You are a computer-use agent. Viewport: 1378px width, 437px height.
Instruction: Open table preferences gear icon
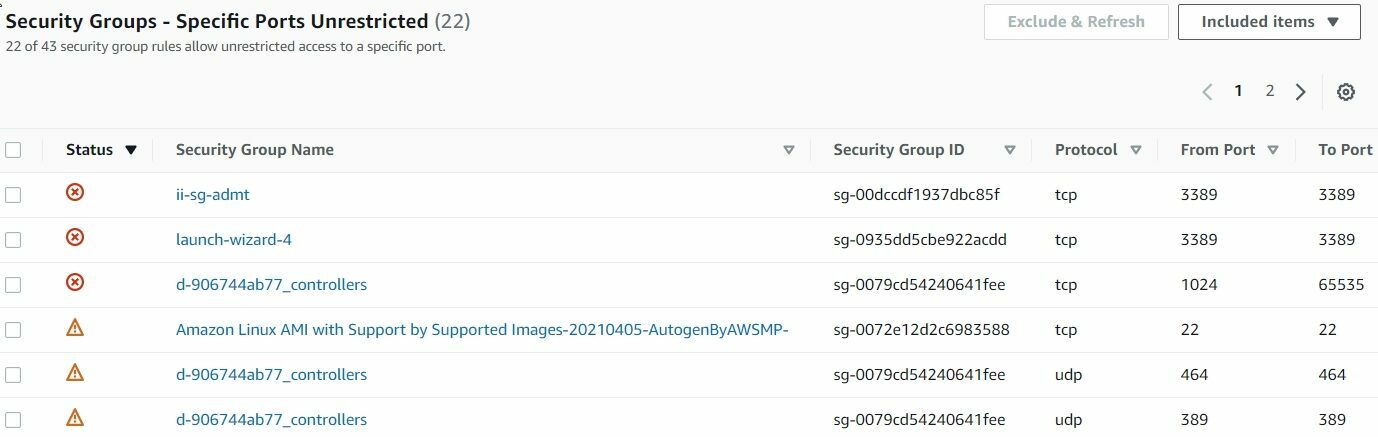tap(1346, 92)
